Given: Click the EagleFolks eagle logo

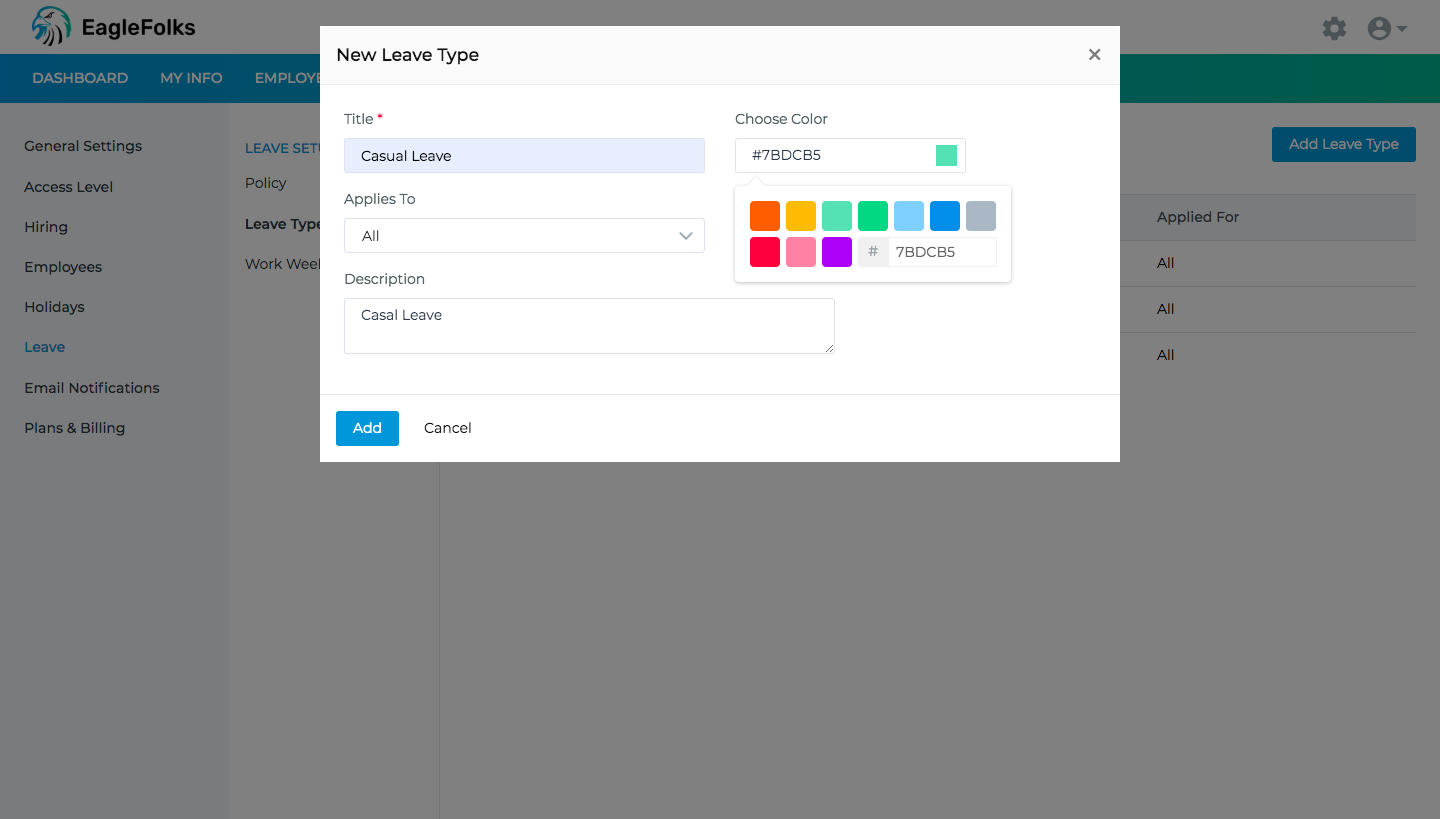Looking at the screenshot, I should tap(51, 27).
